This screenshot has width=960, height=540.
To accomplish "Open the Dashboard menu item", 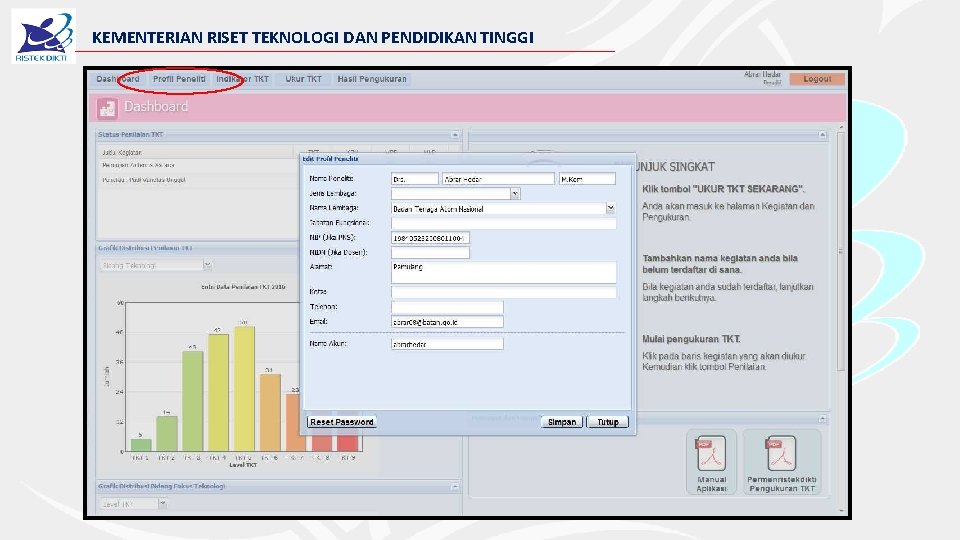I will (118, 79).
